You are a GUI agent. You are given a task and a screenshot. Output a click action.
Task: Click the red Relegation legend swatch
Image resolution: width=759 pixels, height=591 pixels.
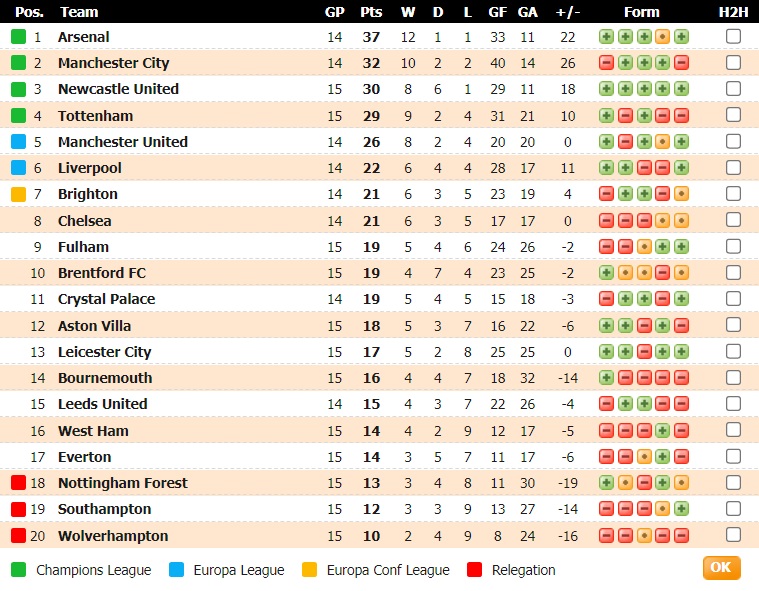(474, 570)
